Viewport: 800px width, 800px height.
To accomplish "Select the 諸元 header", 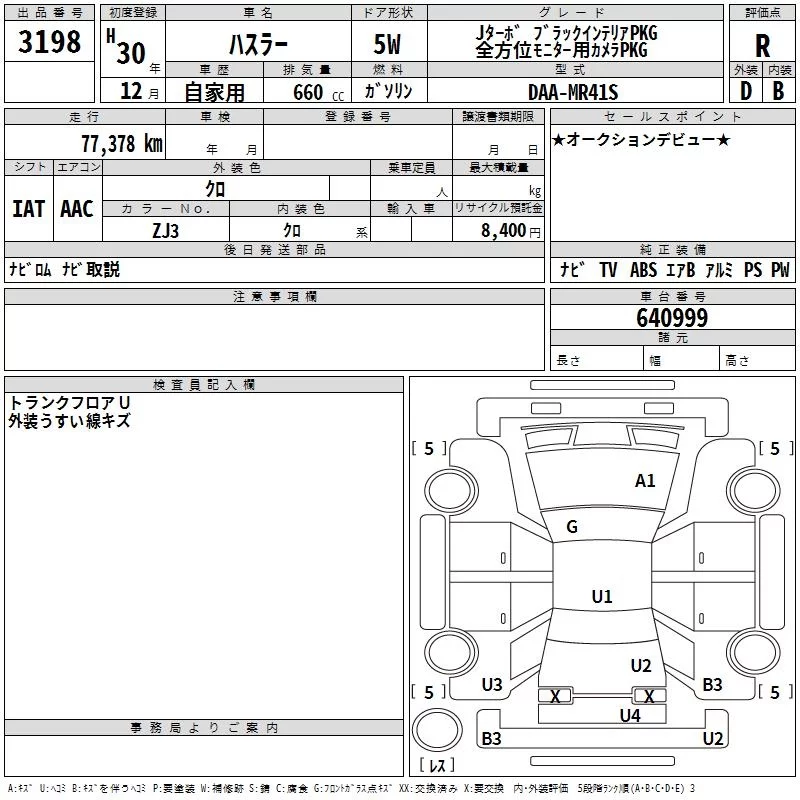I will tap(672, 337).
